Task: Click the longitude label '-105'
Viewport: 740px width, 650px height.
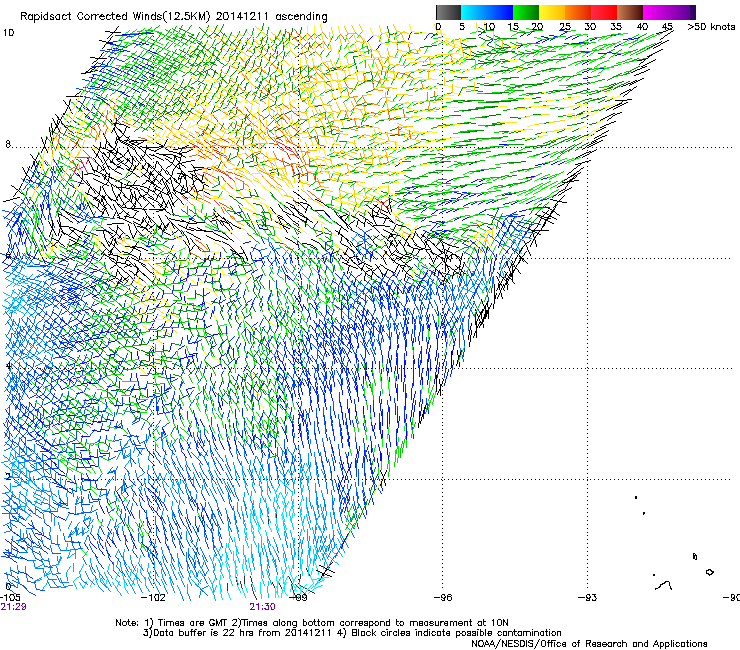Action: pyautogui.click(x=11, y=597)
